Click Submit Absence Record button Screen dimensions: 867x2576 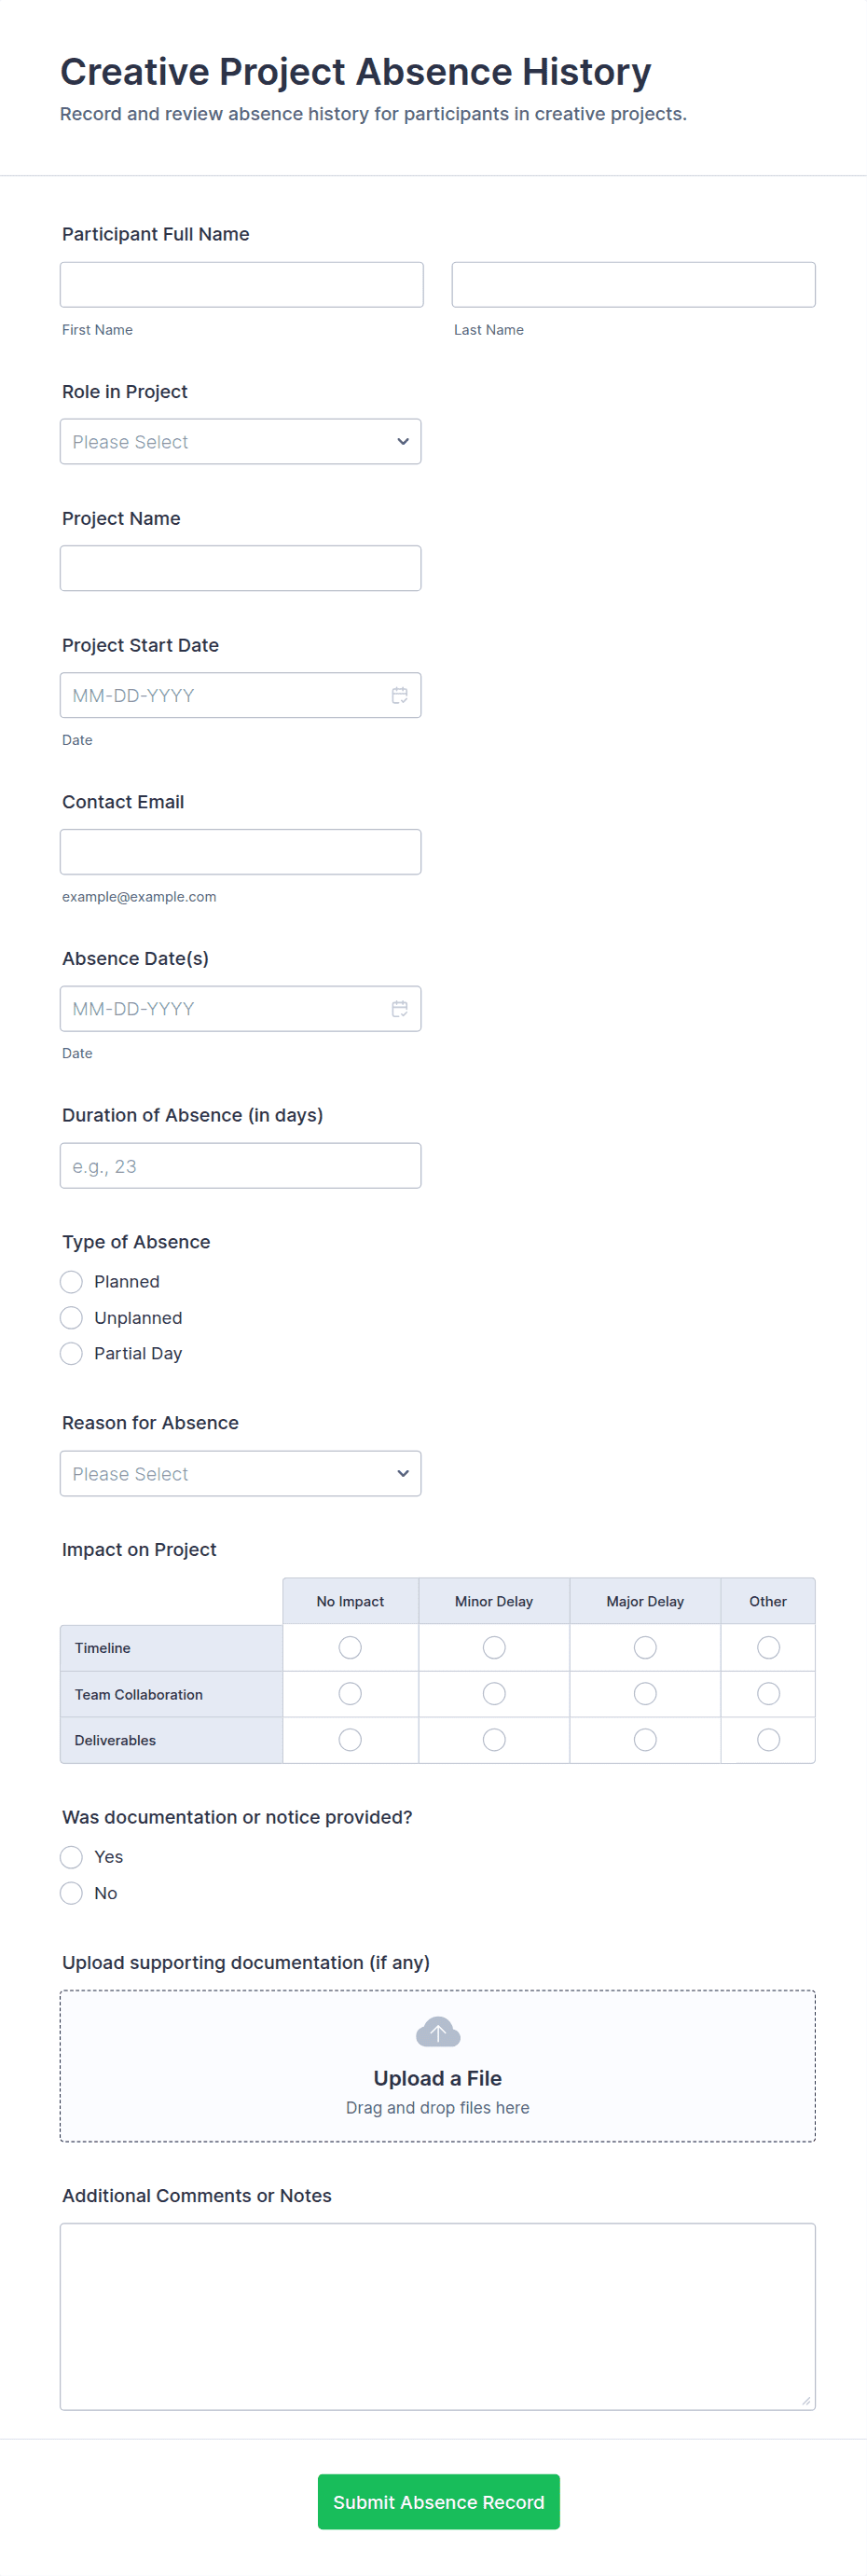(438, 2501)
